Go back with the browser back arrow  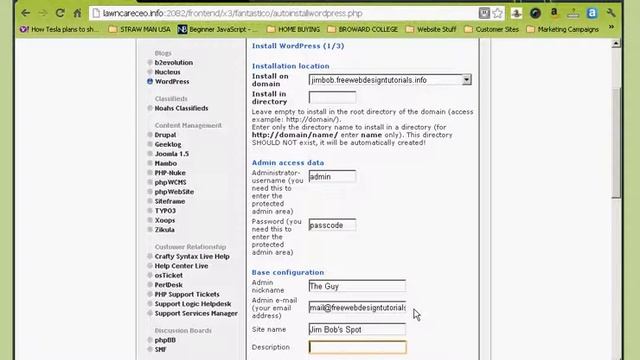click(x=25, y=13)
